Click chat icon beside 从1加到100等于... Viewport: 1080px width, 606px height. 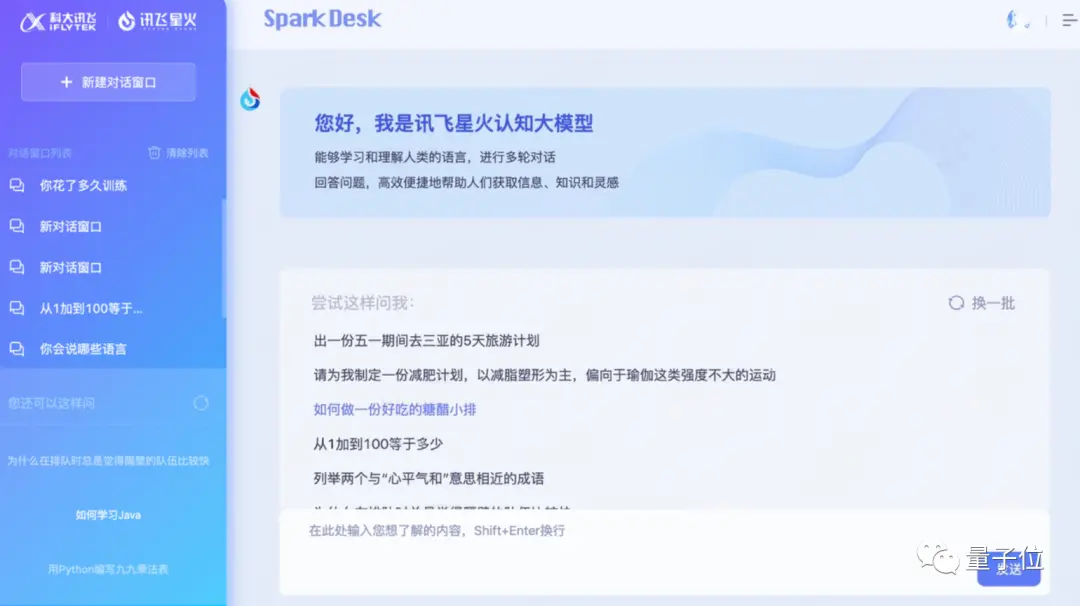click(x=17, y=309)
